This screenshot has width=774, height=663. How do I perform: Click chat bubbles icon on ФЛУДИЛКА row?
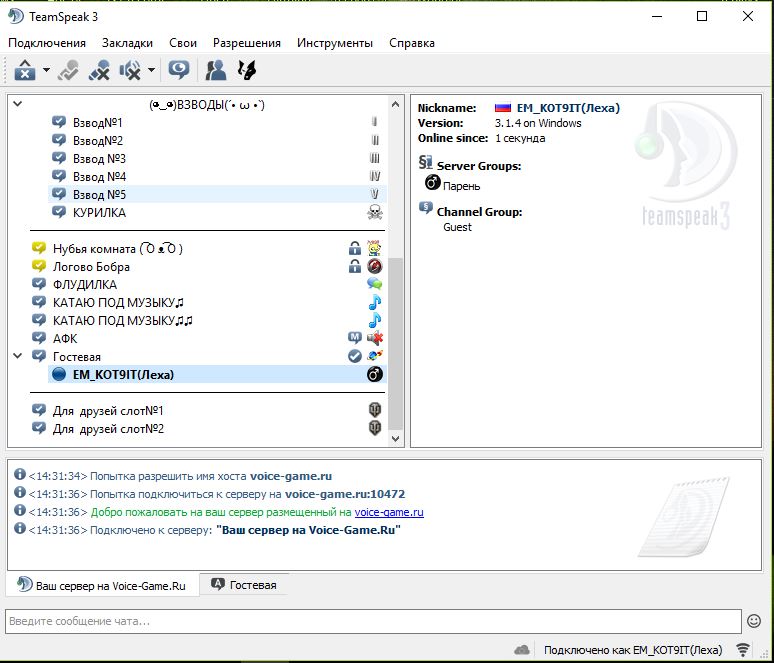pos(375,284)
